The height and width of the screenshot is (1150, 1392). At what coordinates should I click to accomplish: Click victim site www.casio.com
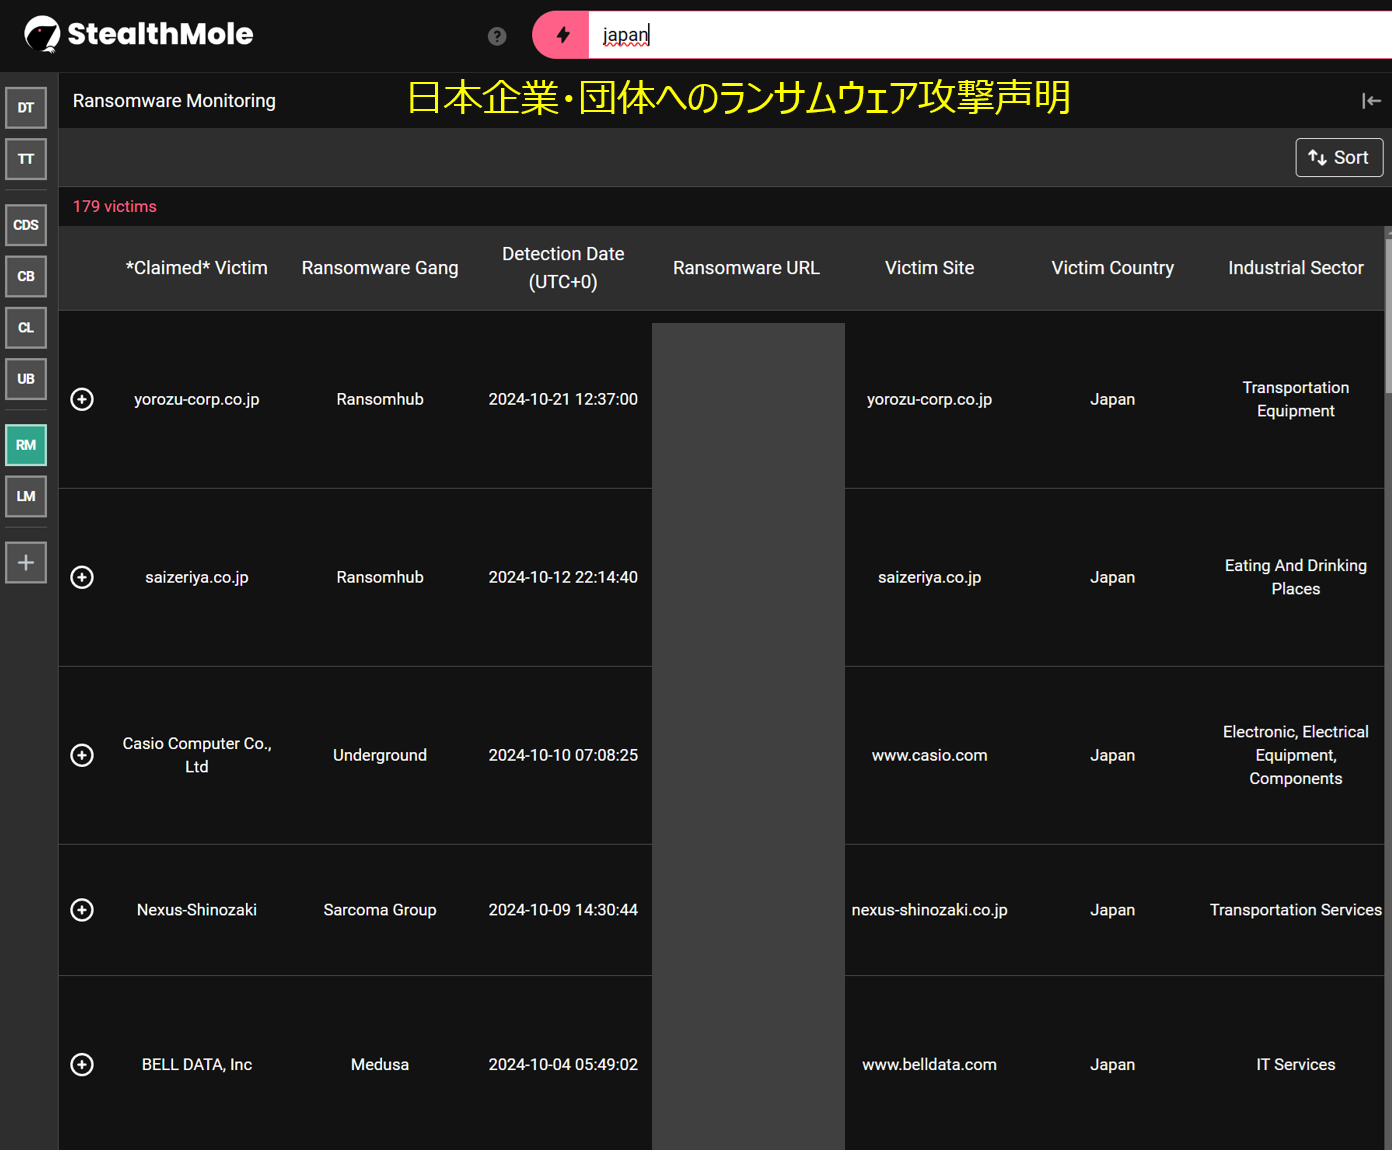pyautogui.click(x=929, y=755)
